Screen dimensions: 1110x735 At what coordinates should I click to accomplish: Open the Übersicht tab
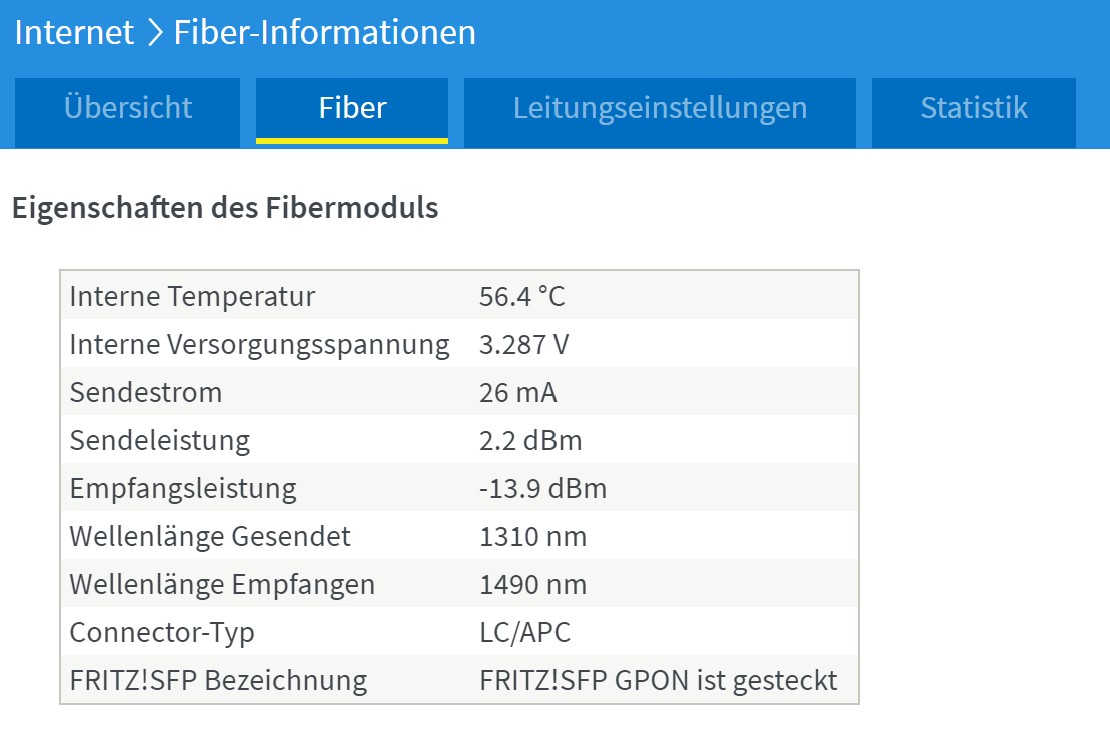127,113
